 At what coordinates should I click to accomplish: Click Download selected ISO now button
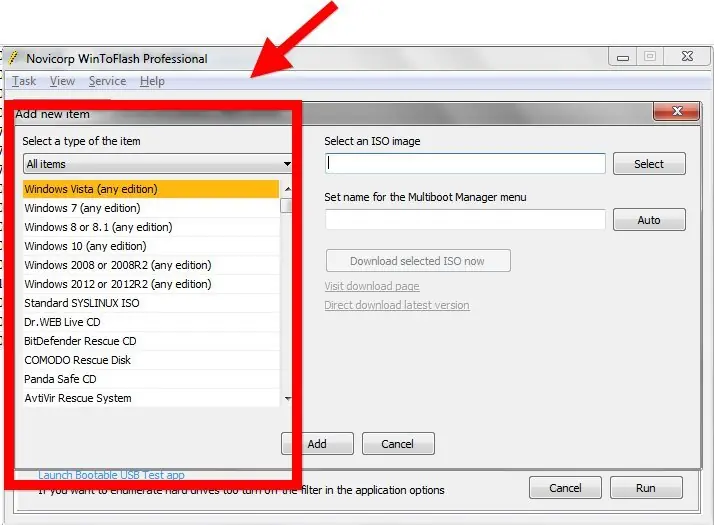point(418,261)
